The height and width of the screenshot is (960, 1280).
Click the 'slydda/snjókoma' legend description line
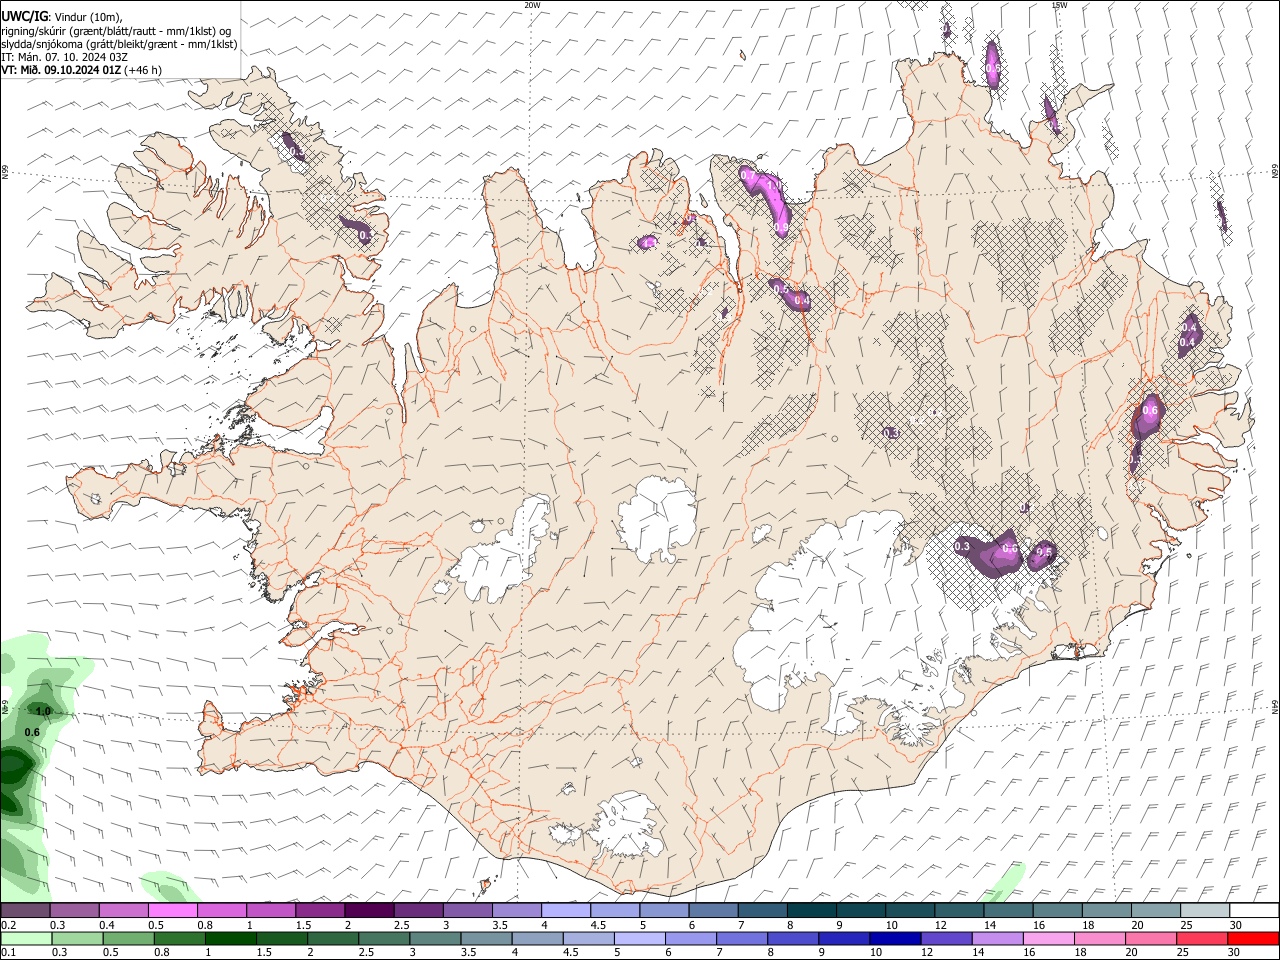(x=119, y=44)
